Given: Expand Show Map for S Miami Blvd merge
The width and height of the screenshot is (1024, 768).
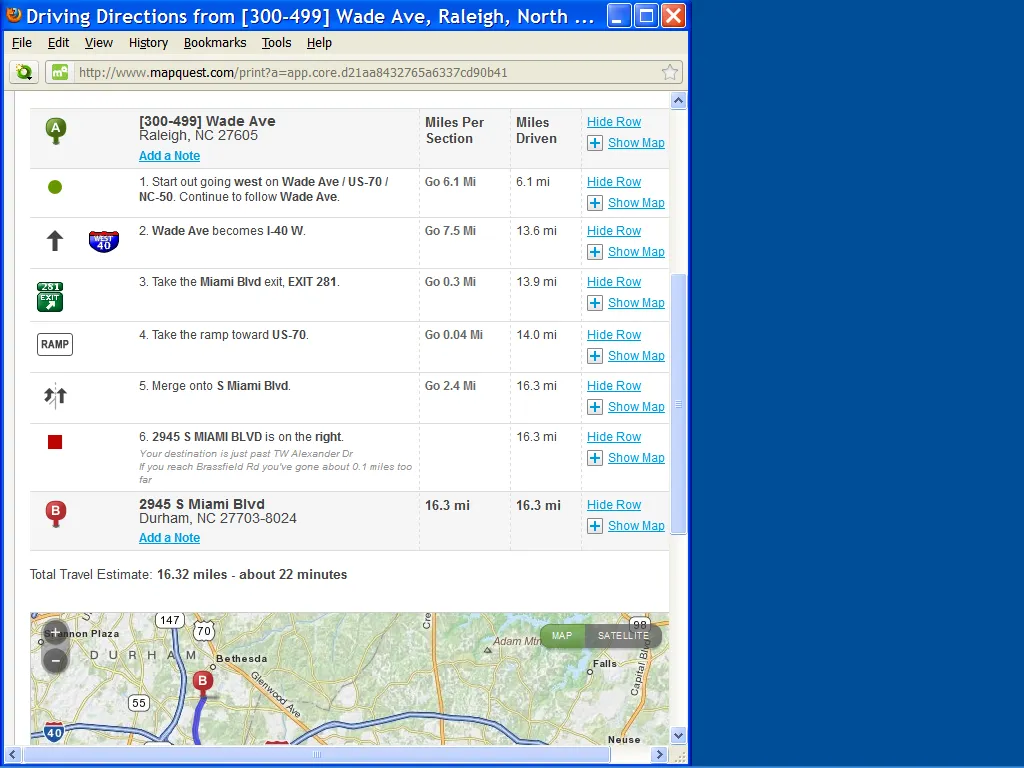Looking at the screenshot, I should click(635, 407).
